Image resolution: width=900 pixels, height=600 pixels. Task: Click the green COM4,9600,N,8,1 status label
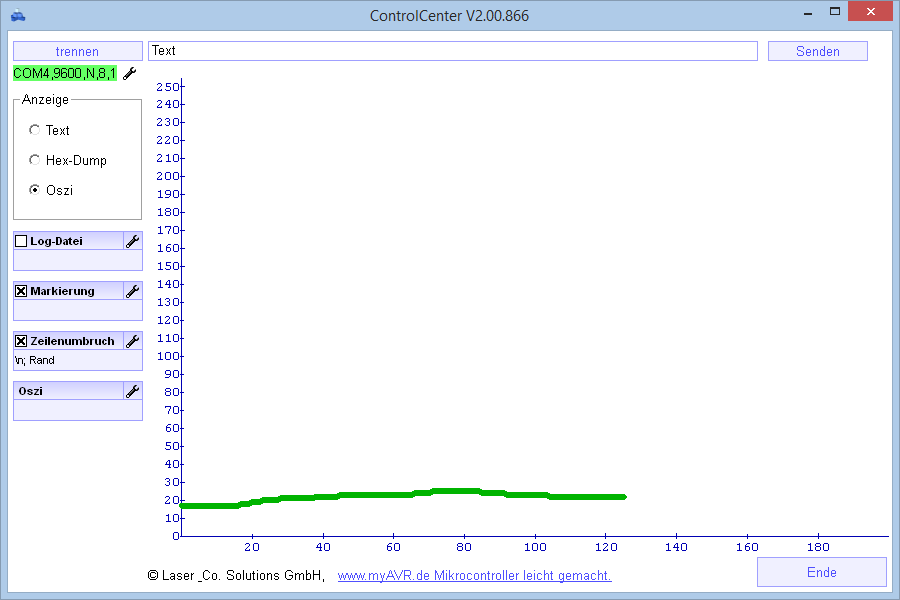pyautogui.click(x=65, y=73)
